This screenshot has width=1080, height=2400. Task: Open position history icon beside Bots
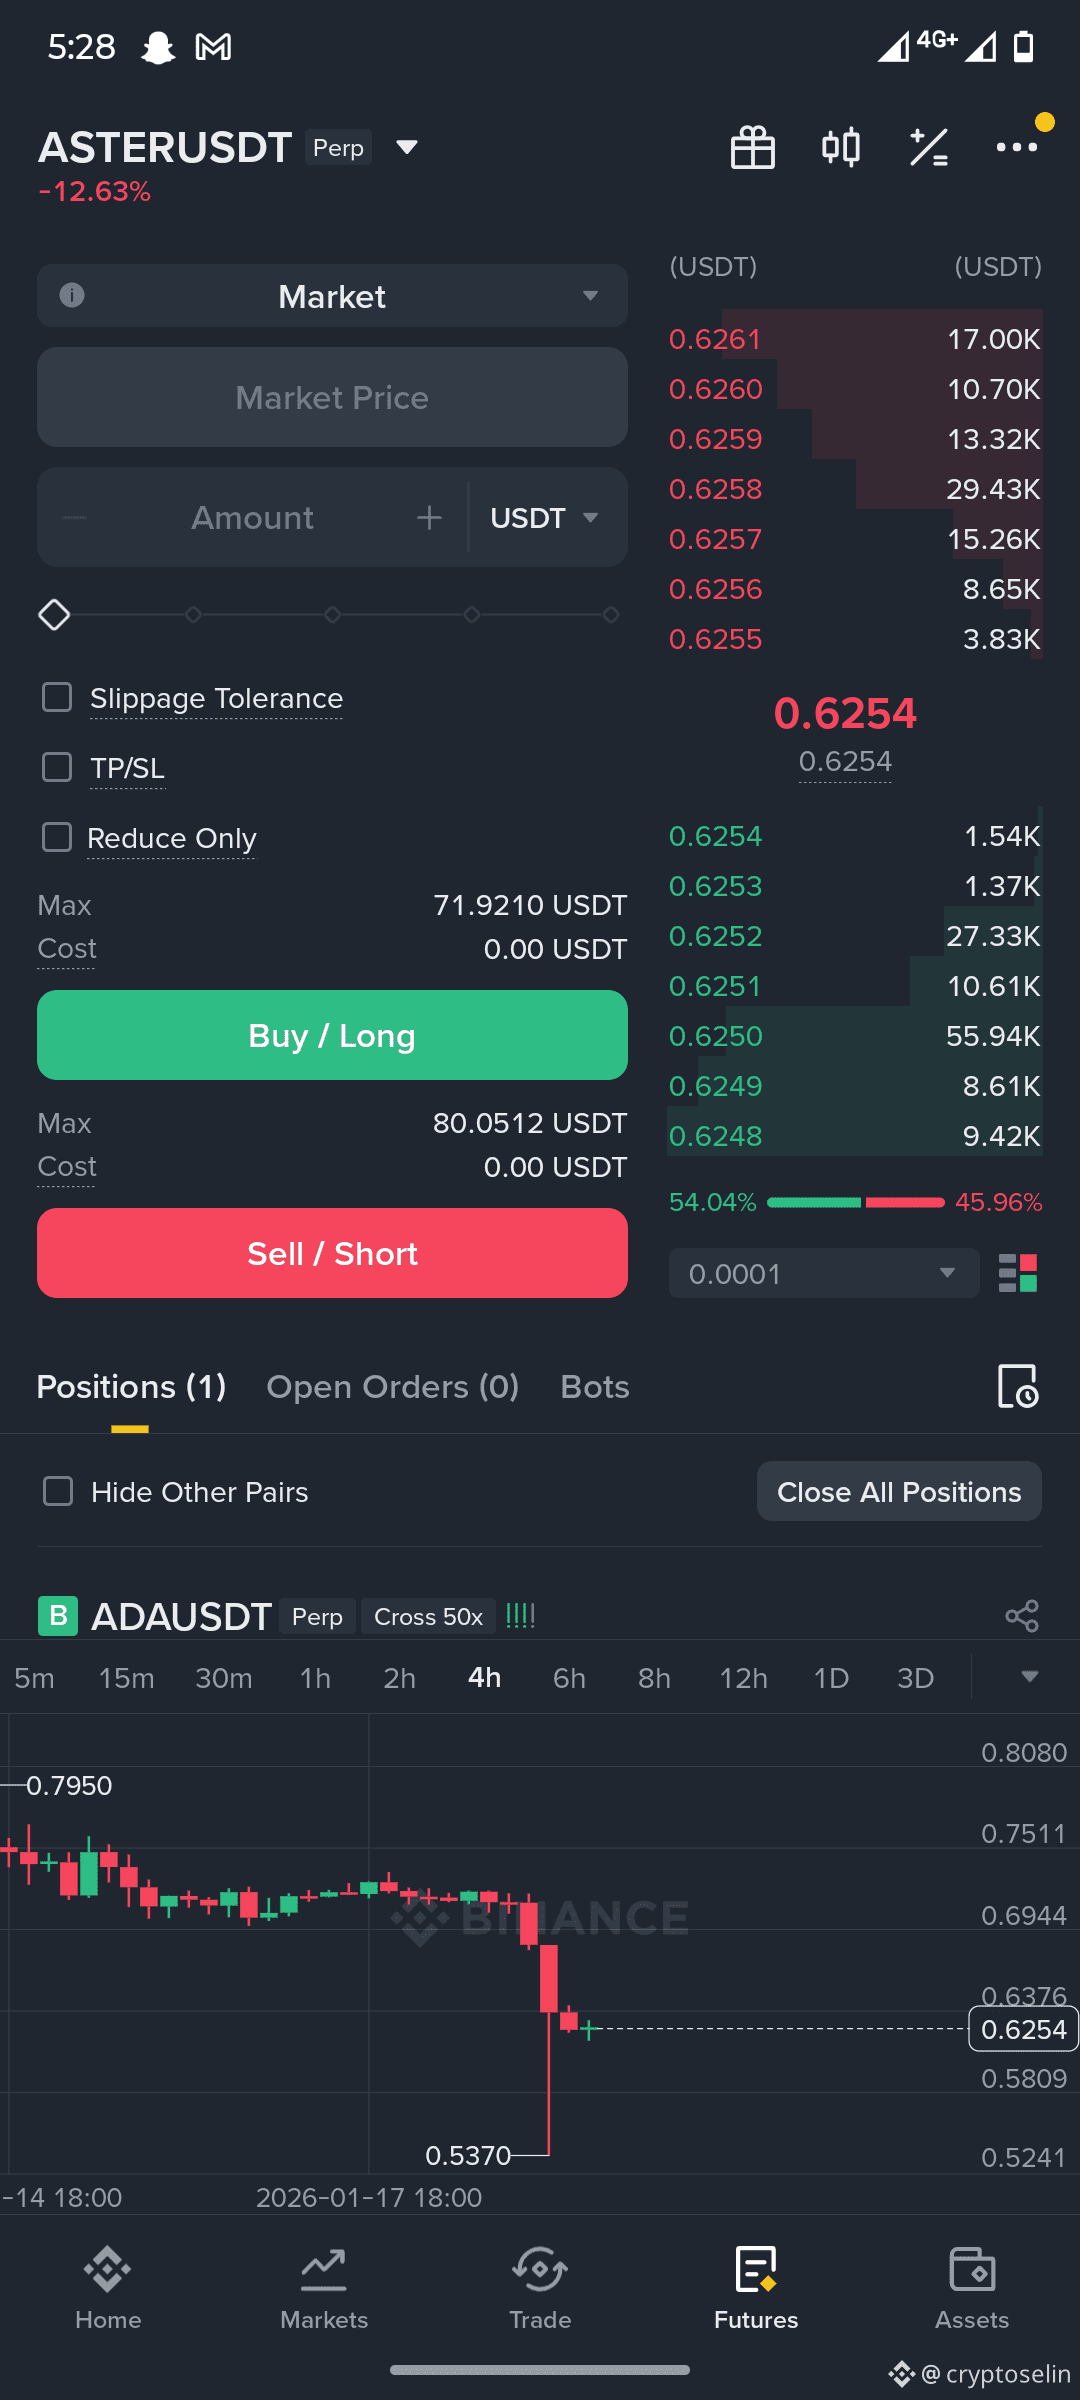pos(1018,1386)
